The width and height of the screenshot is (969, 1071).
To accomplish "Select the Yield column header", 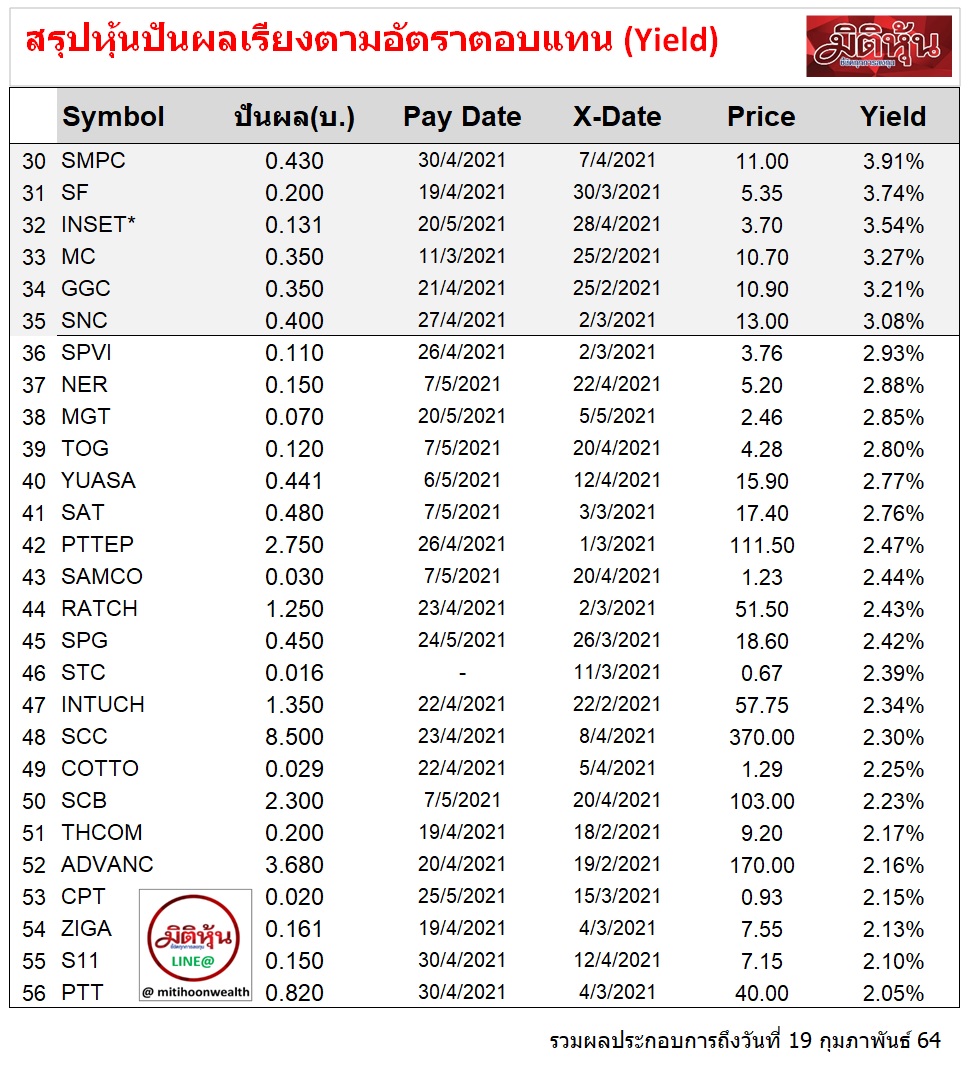I will point(893,117).
